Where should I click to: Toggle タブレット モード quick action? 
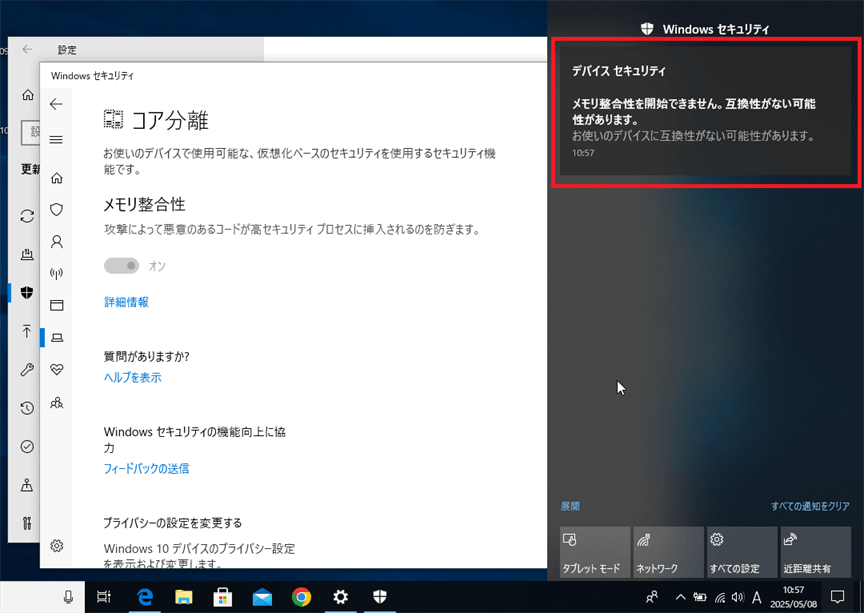click(x=595, y=552)
